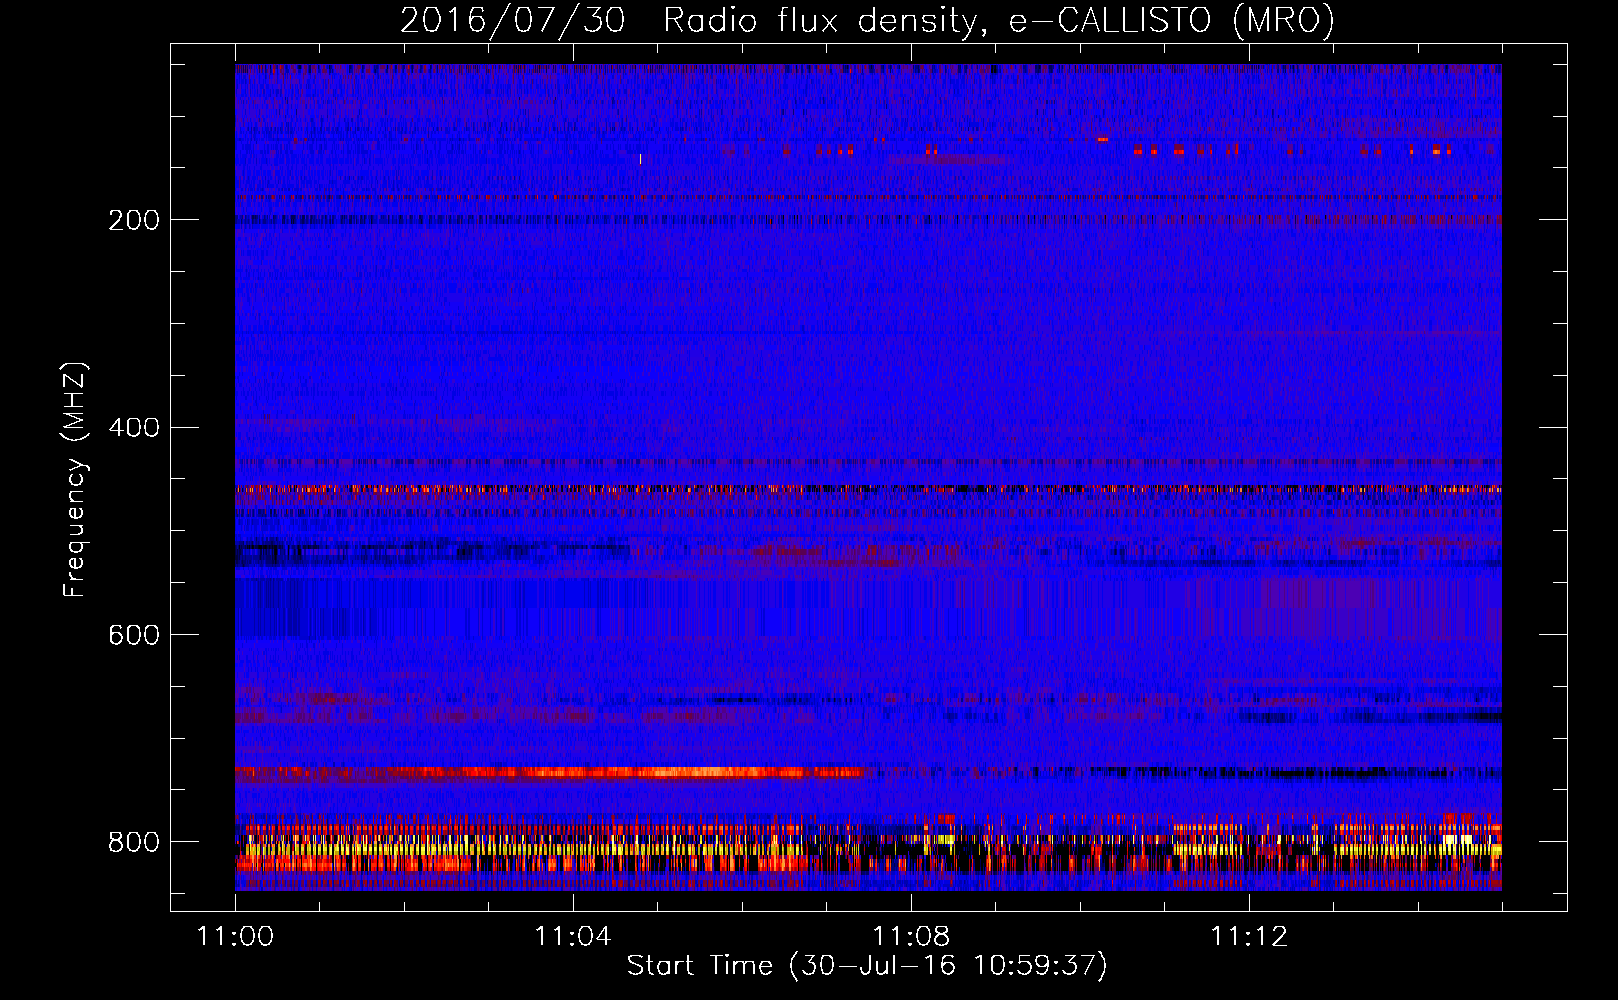Click the 11:08 time tick label
1618x1000 pixels.
[911, 936]
